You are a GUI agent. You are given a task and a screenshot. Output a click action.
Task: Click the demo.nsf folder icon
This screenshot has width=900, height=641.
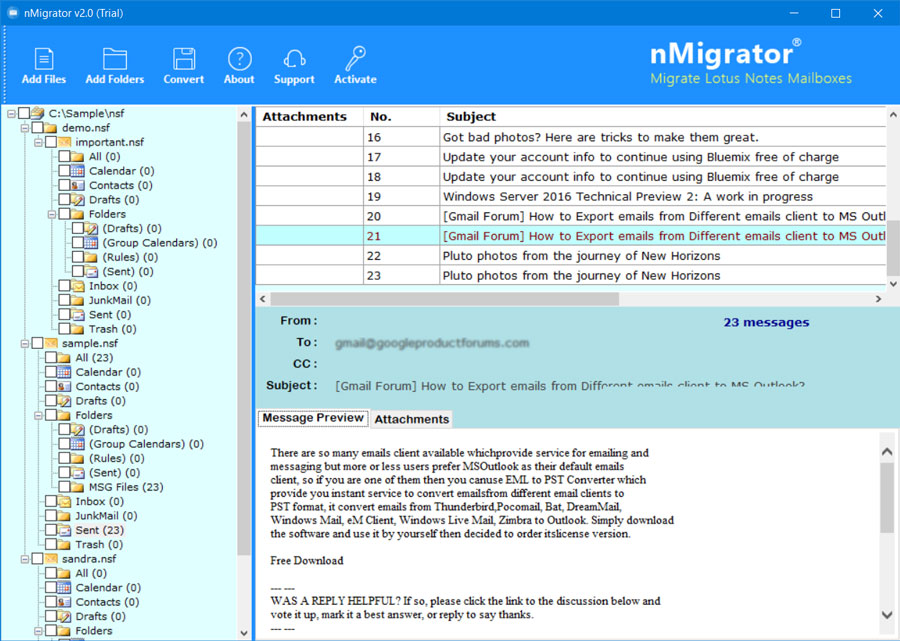click(x=51, y=127)
